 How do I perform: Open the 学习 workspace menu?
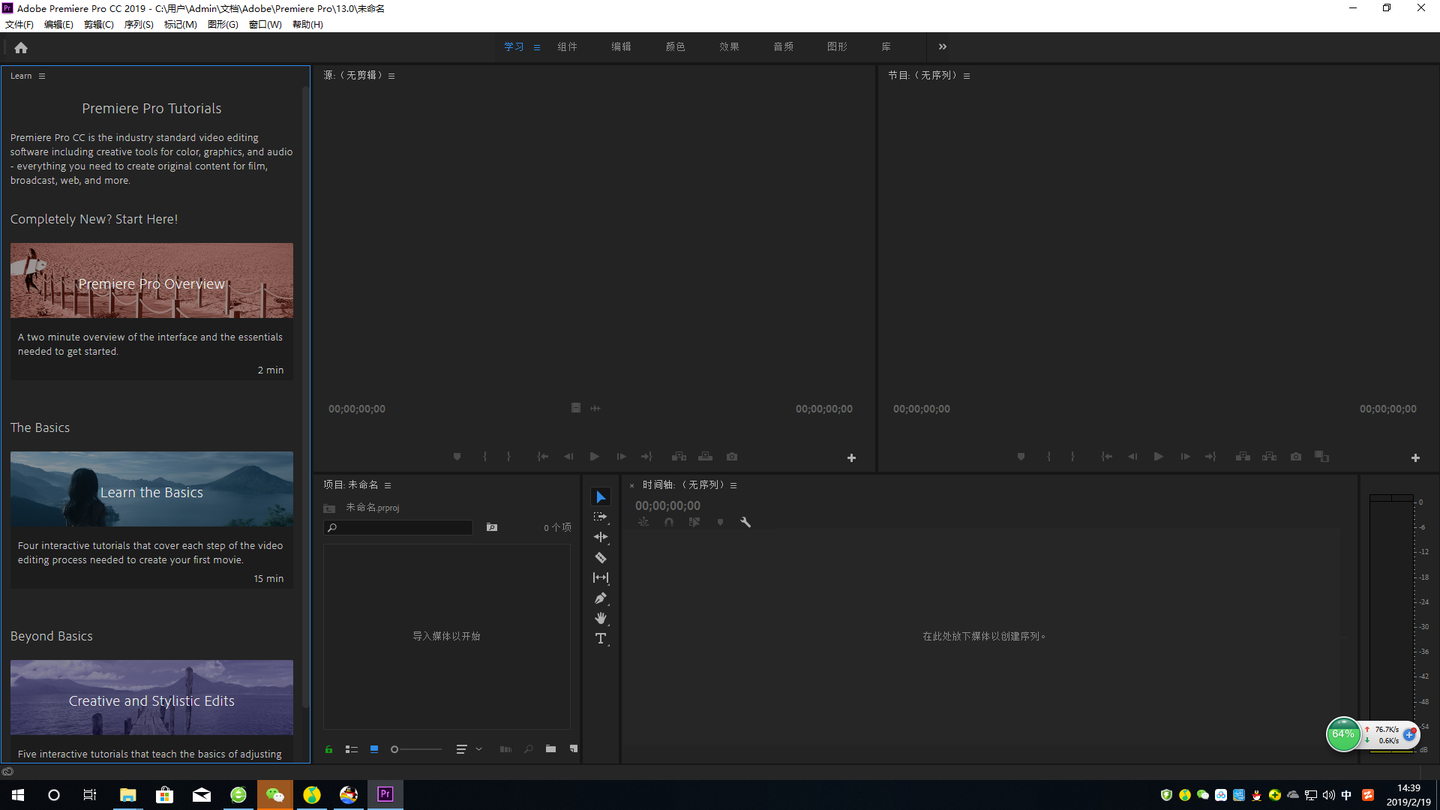(x=537, y=47)
